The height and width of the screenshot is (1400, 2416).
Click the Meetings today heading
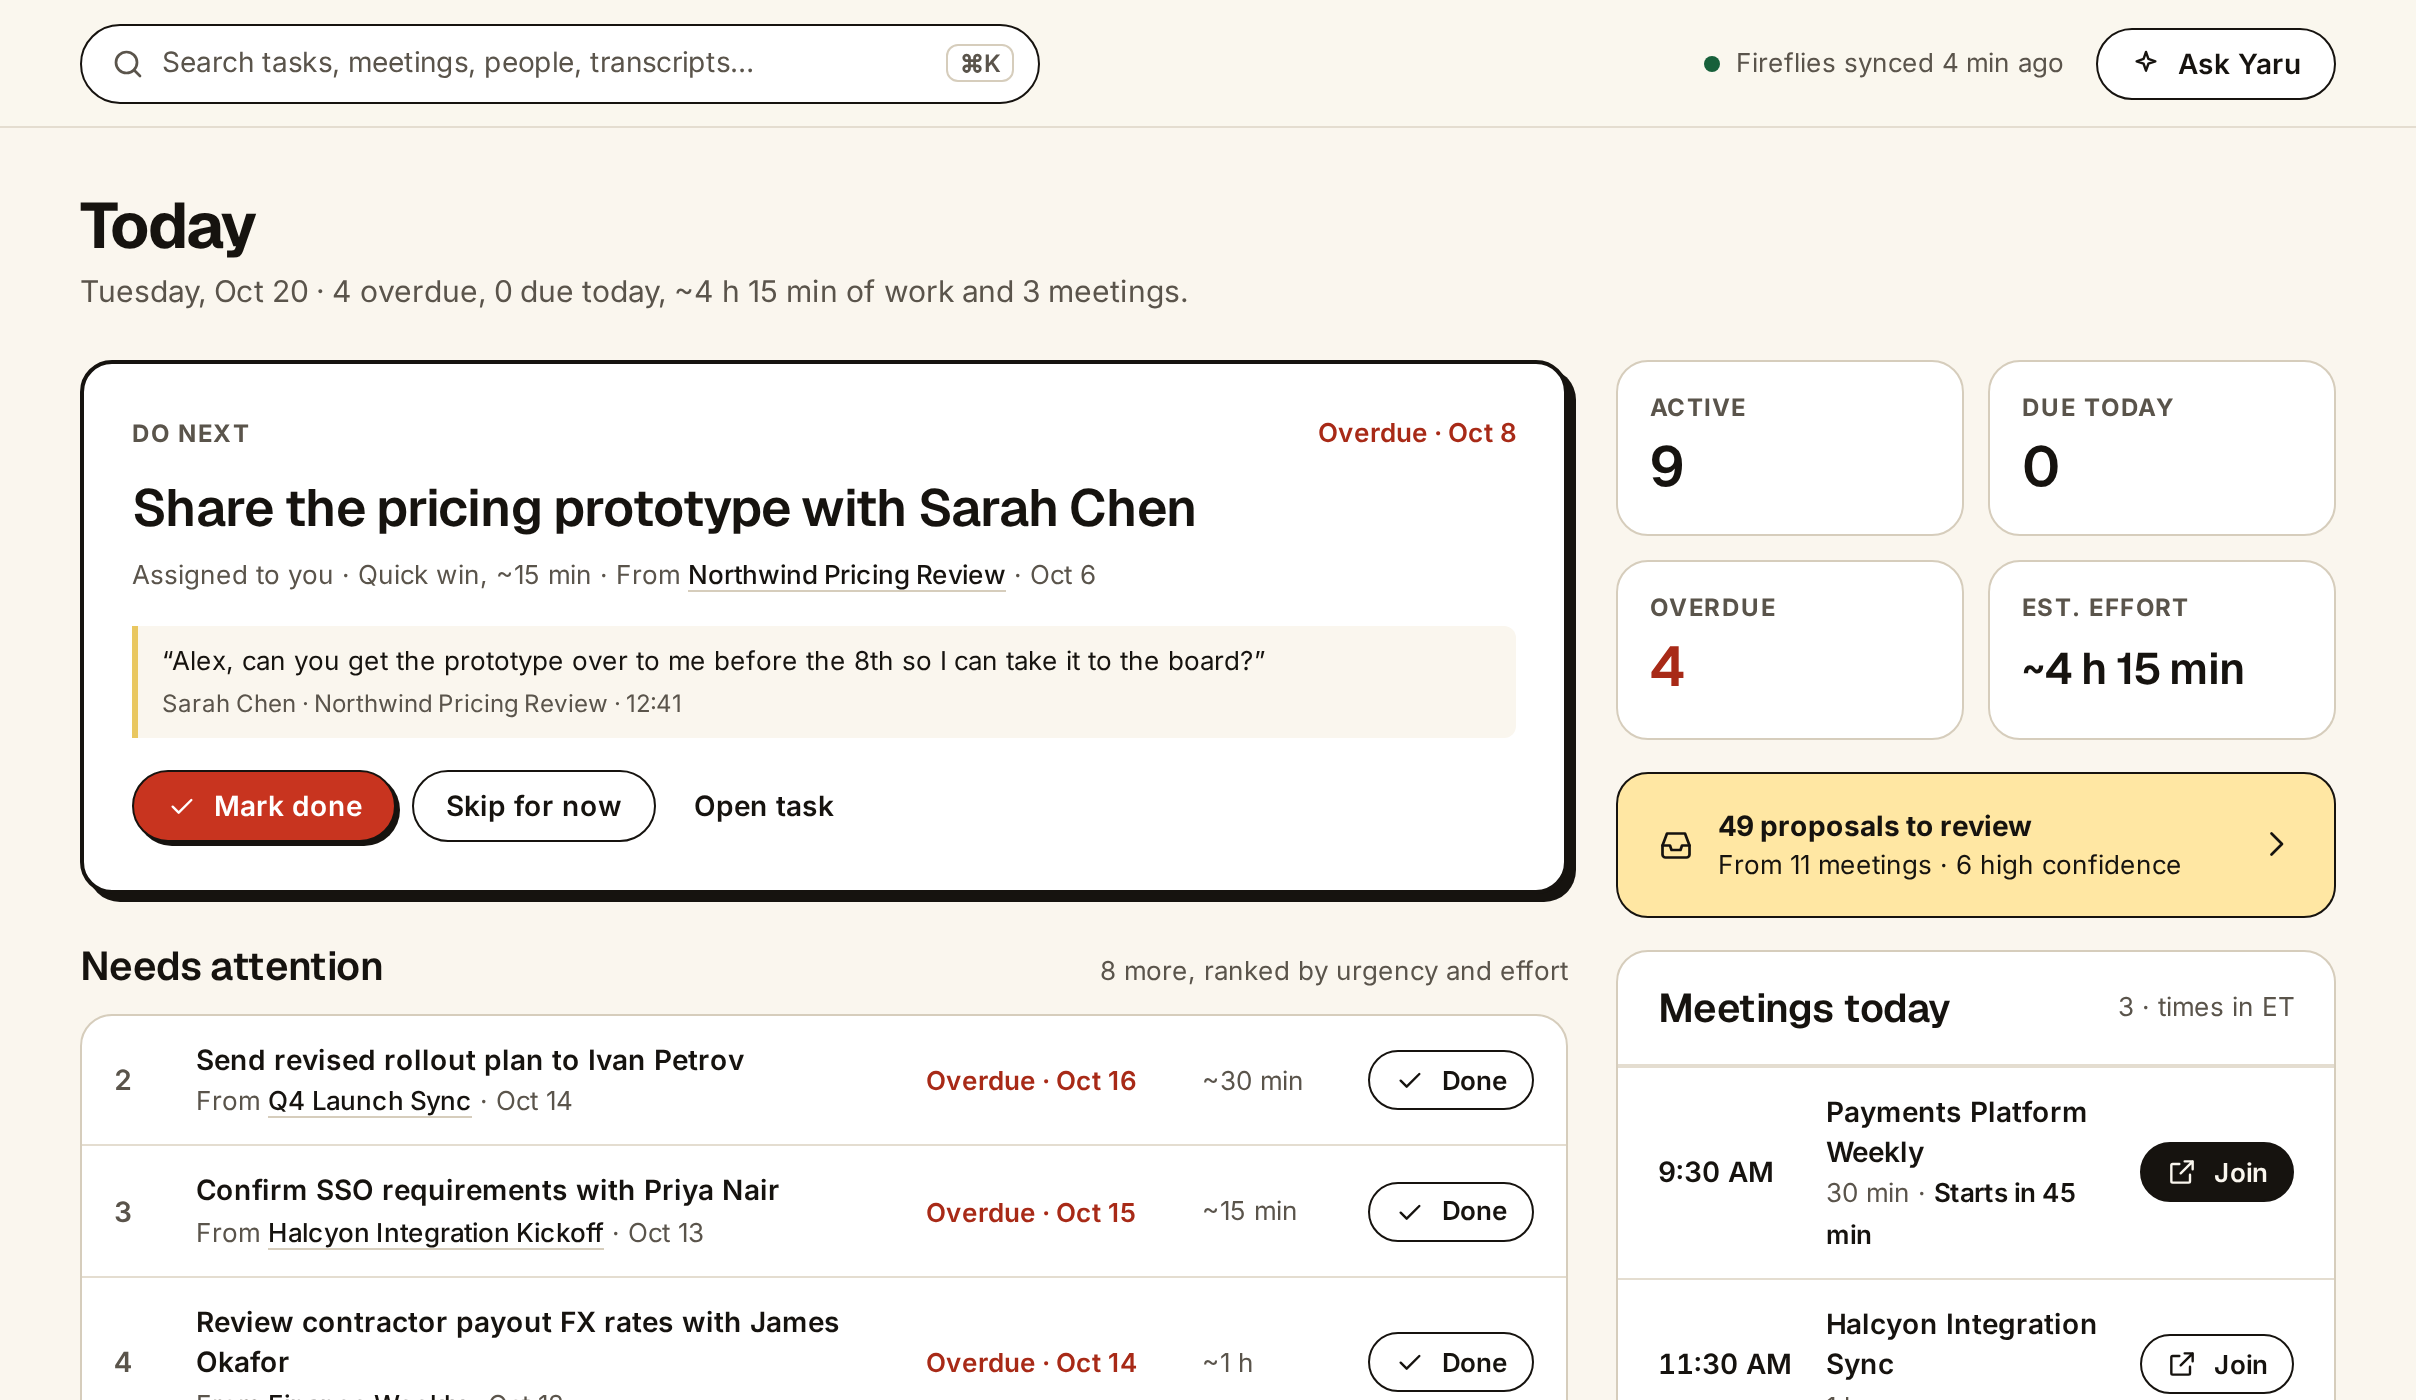pyautogui.click(x=1804, y=1008)
